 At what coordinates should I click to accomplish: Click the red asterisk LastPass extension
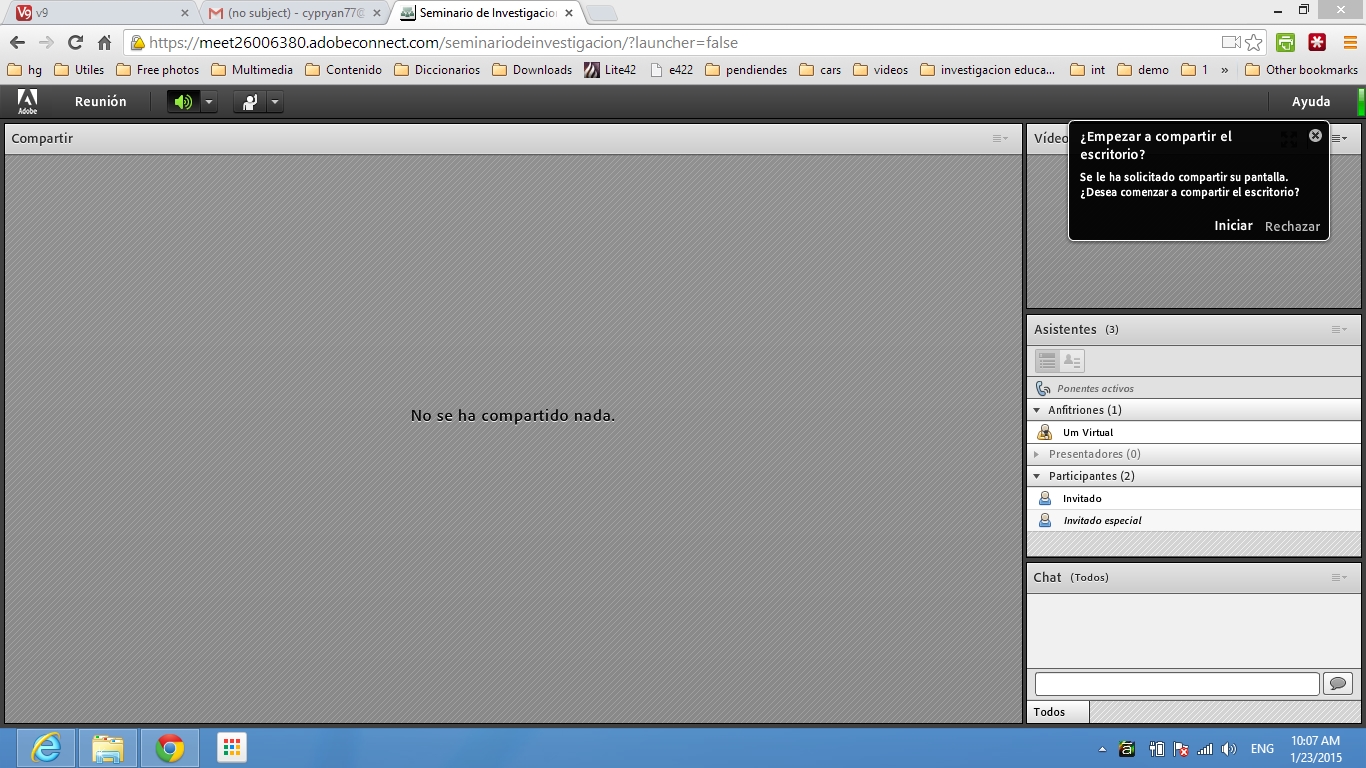tap(1317, 43)
